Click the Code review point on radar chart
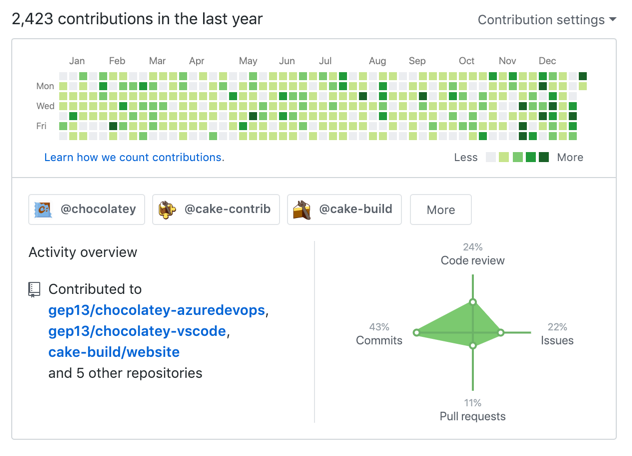 [473, 301]
